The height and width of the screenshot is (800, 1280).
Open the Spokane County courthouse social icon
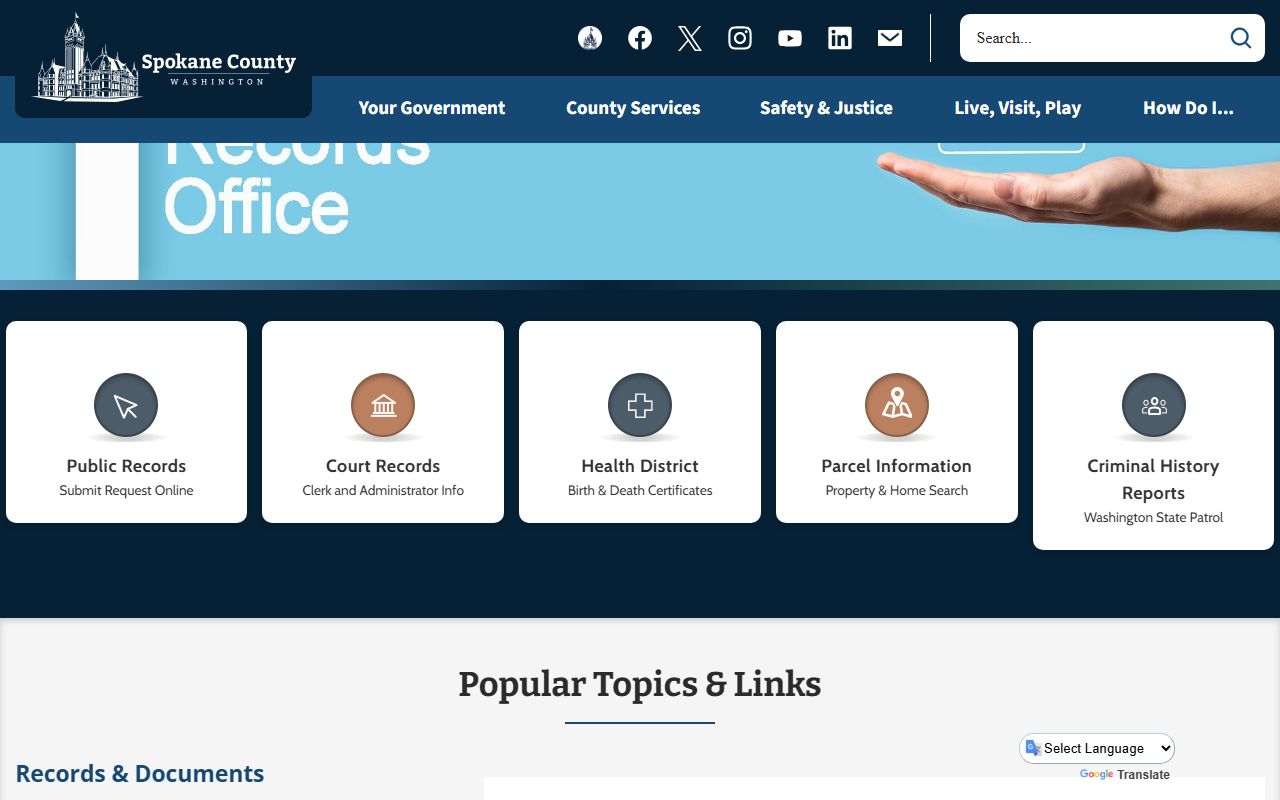coord(590,38)
